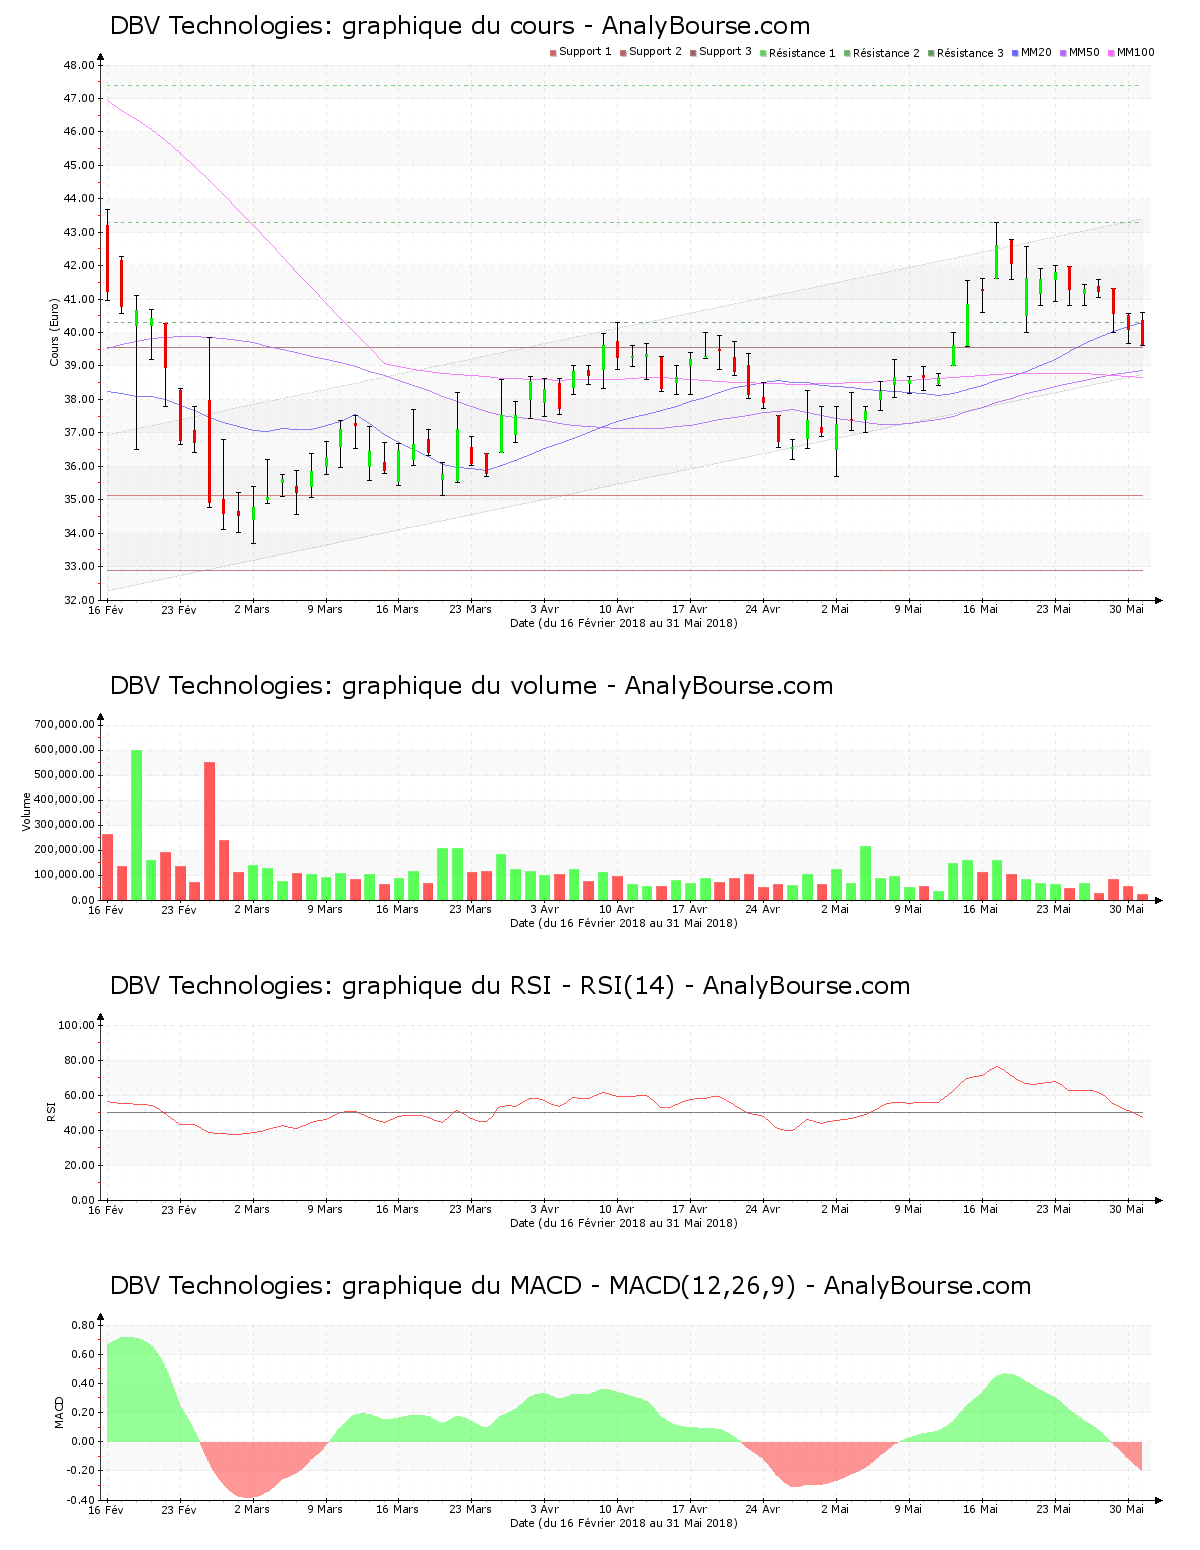Click '3 Avr' date tick on price chart

544,609
